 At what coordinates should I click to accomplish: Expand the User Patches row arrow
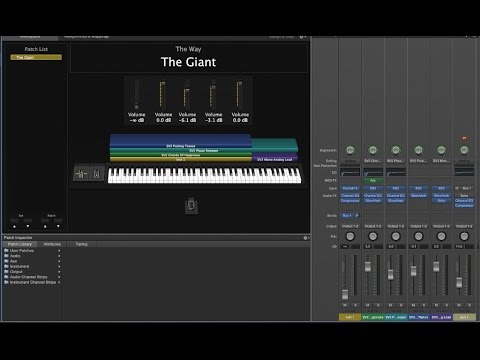(x=59, y=251)
